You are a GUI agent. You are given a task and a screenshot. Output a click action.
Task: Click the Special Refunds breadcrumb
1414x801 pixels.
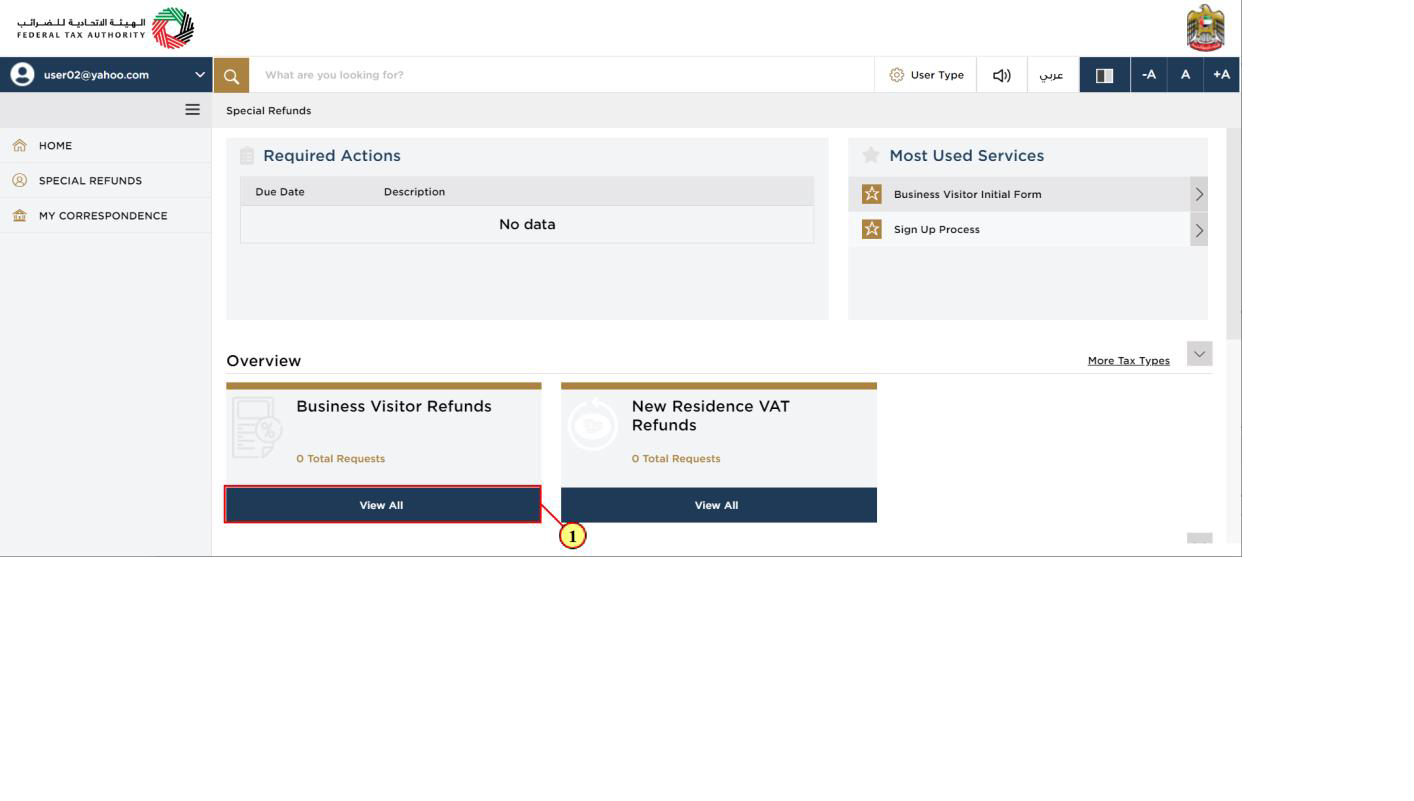(x=268, y=110)
